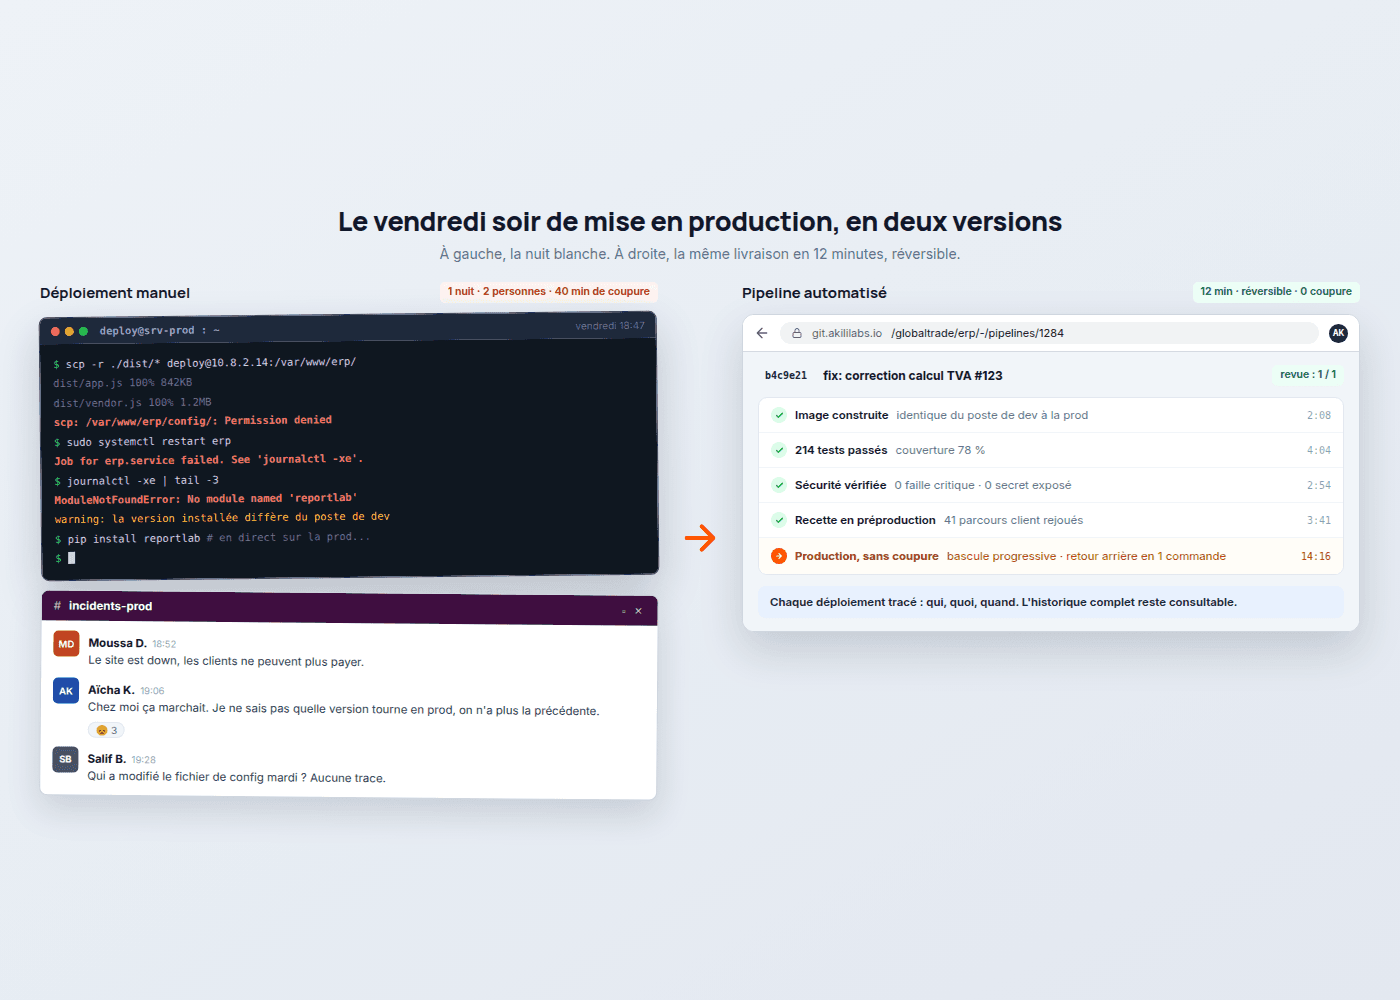
Task: Click the yellow terminal window dot
Action: (69, 331)
